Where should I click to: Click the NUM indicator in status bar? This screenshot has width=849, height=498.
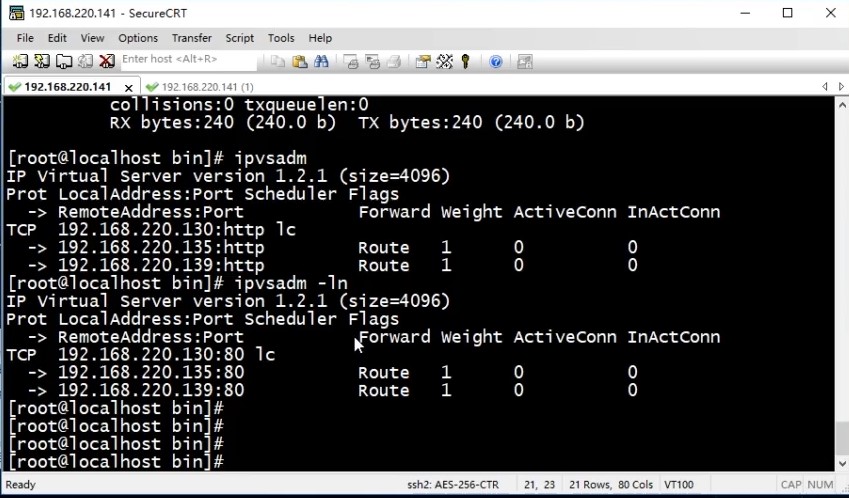[x=820, y=484]
